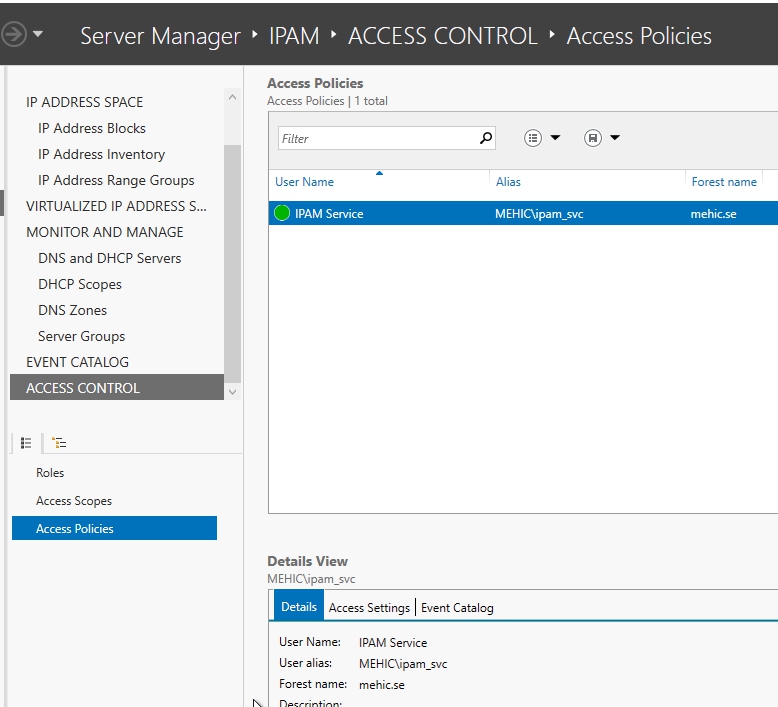Click the list view criteria icon
Viewport: 778px width, 707px height.
pos(533,138)
